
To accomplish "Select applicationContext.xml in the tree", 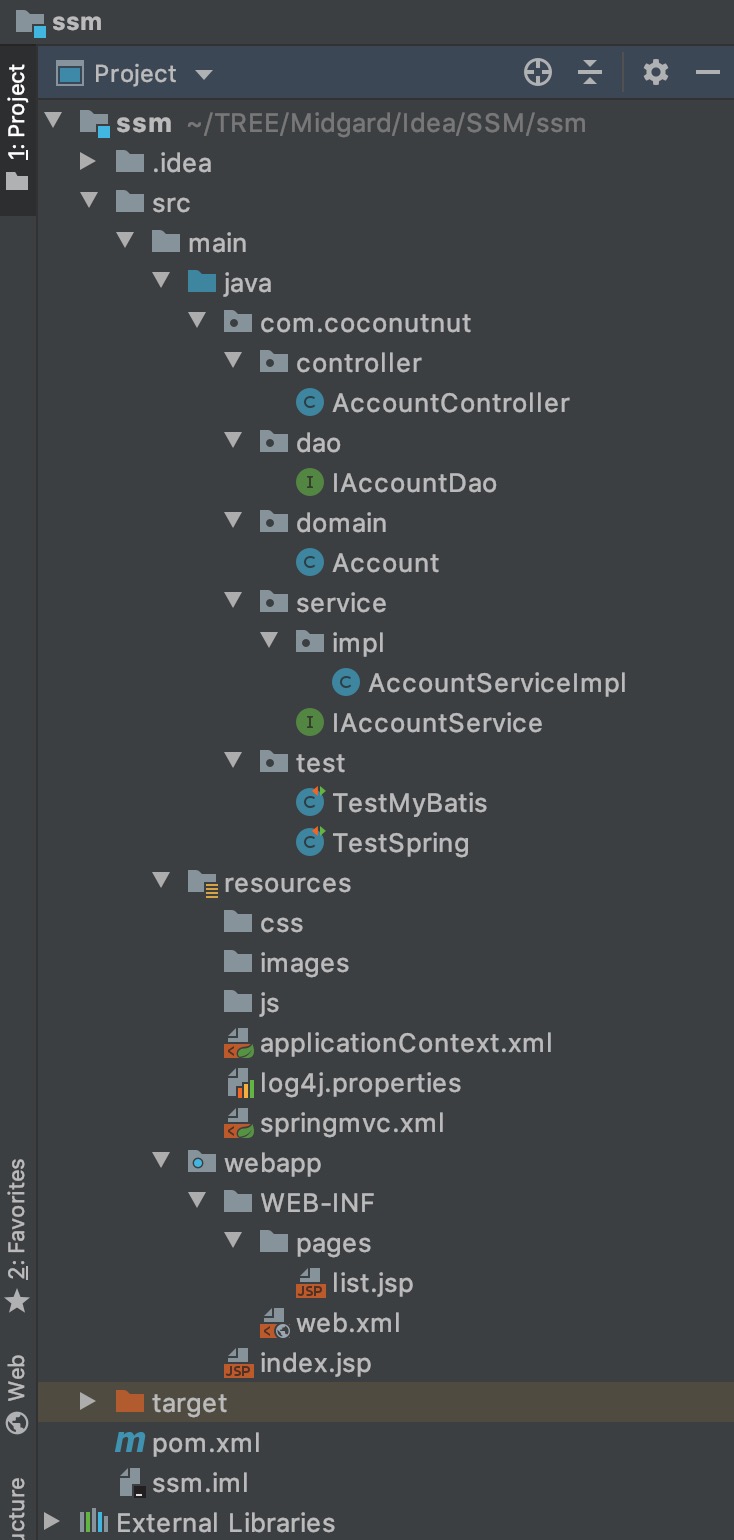I will tap(405, 1043).
